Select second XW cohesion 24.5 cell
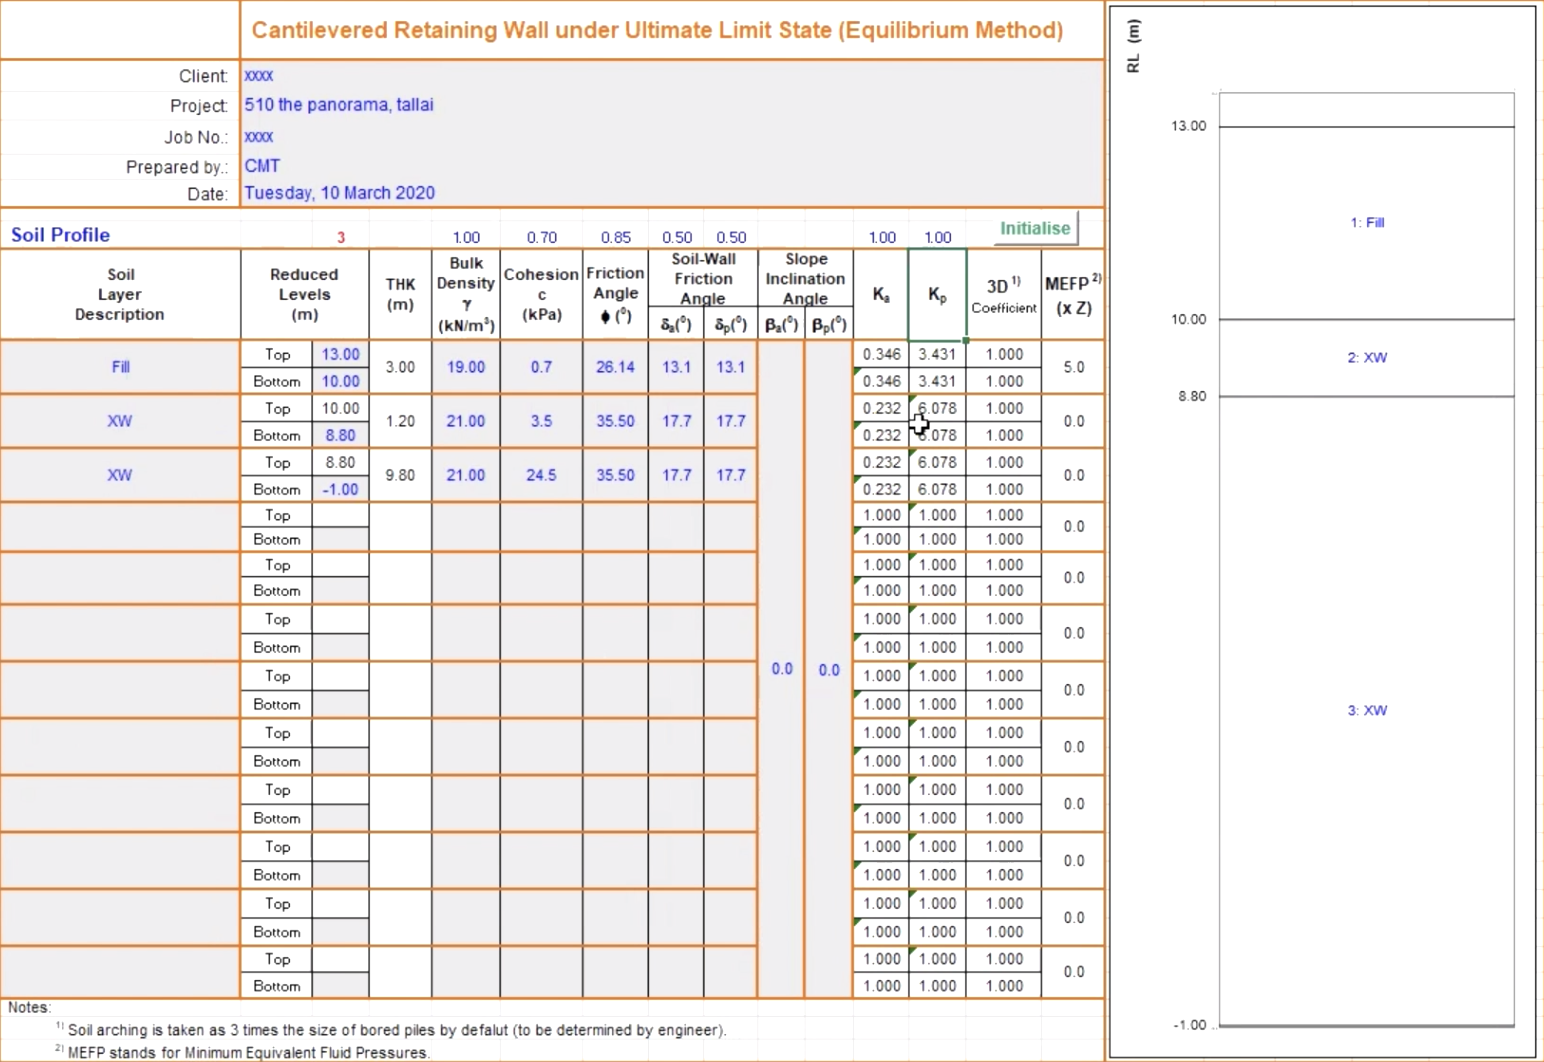Image resolution: width=1544 pixels, height=1062 pixels. click(541, 475)
